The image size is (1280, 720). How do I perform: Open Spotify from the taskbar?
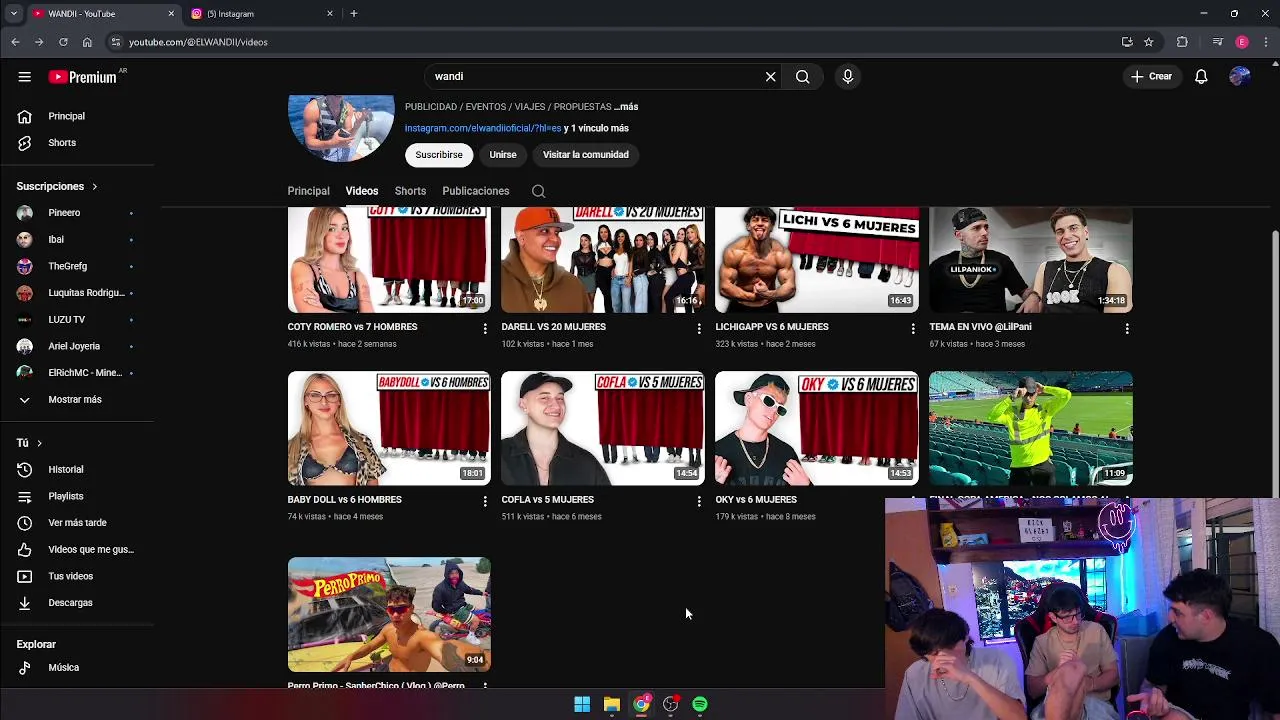(700, 704)
